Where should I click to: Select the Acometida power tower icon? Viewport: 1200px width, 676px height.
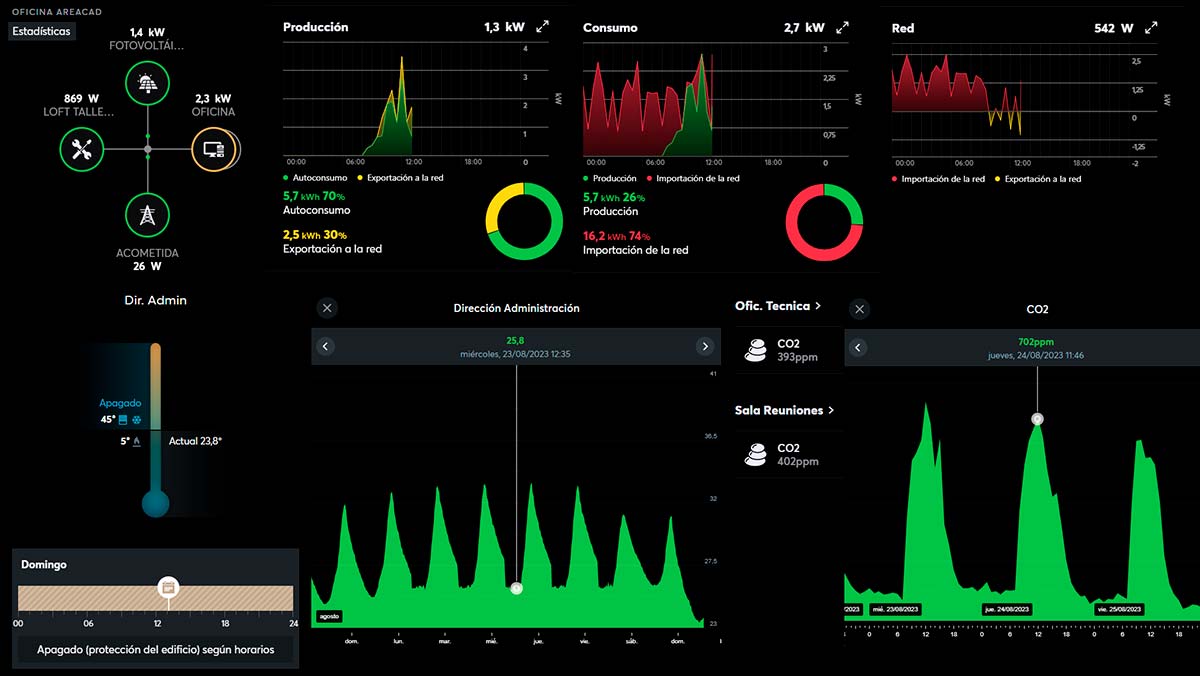coord(147,215)
